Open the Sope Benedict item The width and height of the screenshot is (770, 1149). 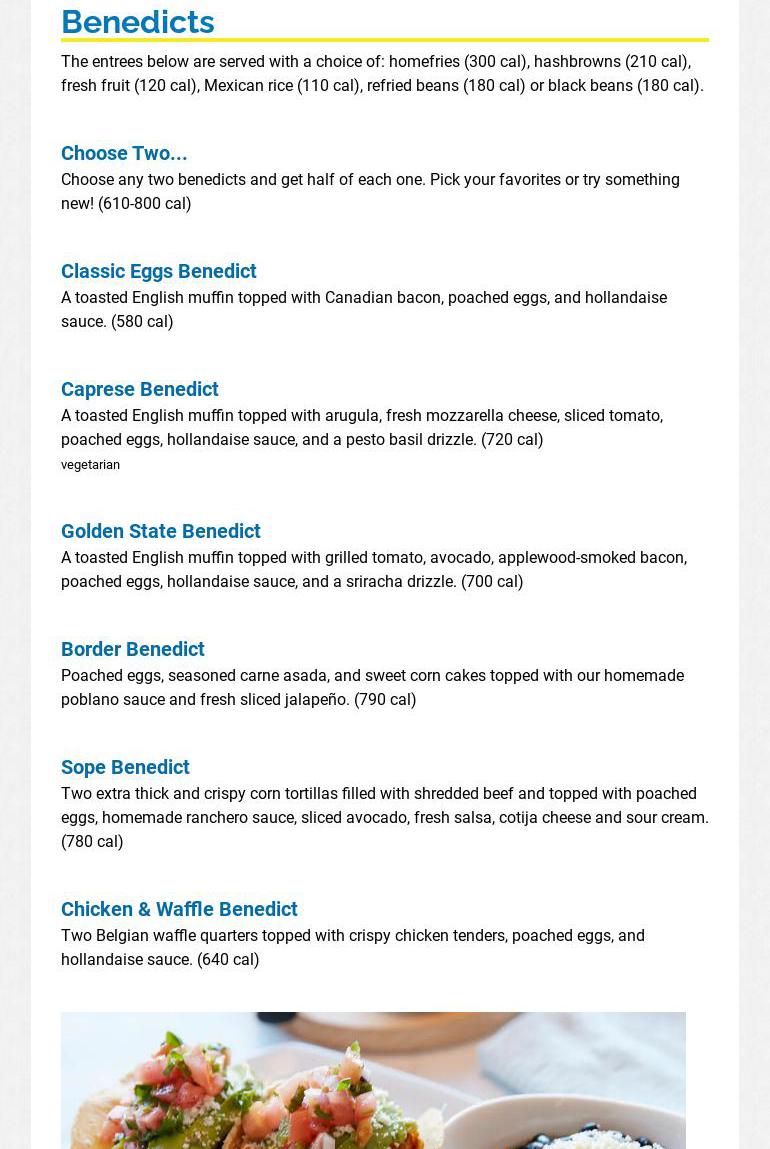click(x=125, y=767)
